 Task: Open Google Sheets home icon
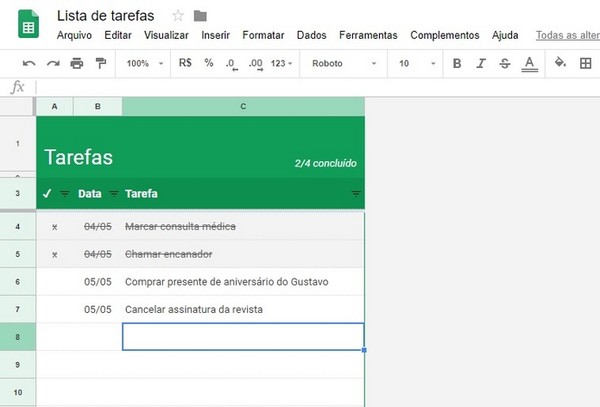pyautogui.click(x=27, y=25)
